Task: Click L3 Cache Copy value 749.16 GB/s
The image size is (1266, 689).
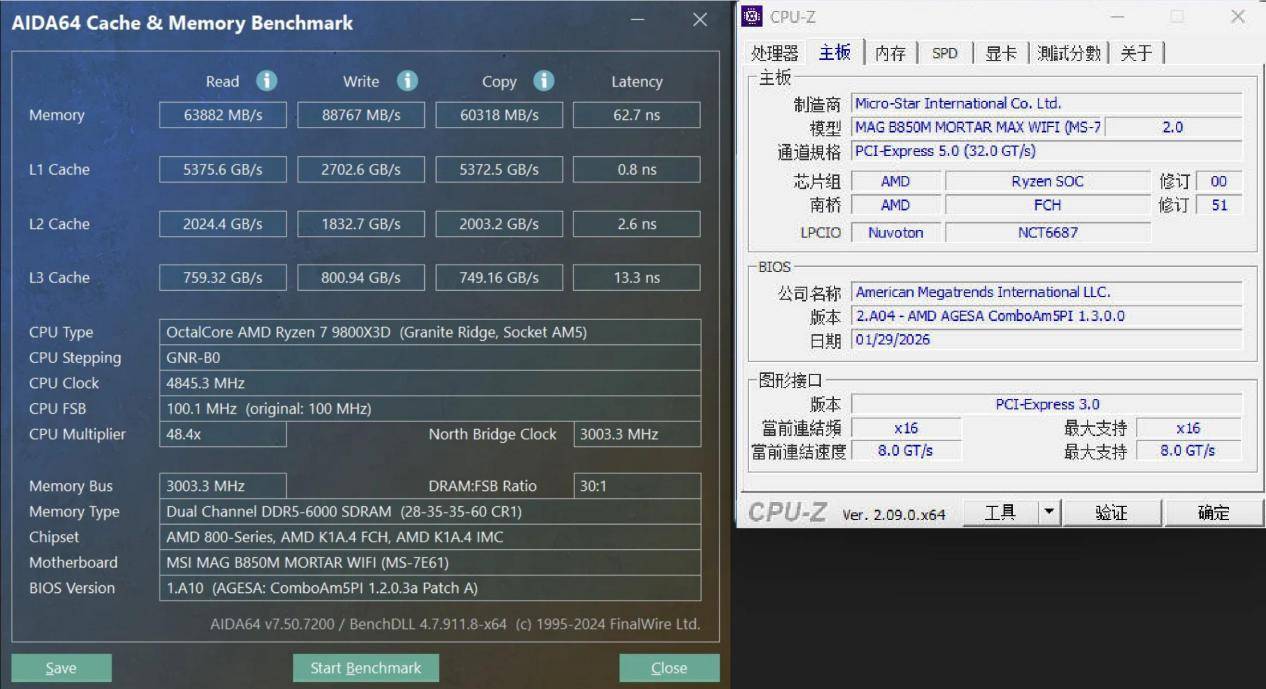Action: point(499,278)
